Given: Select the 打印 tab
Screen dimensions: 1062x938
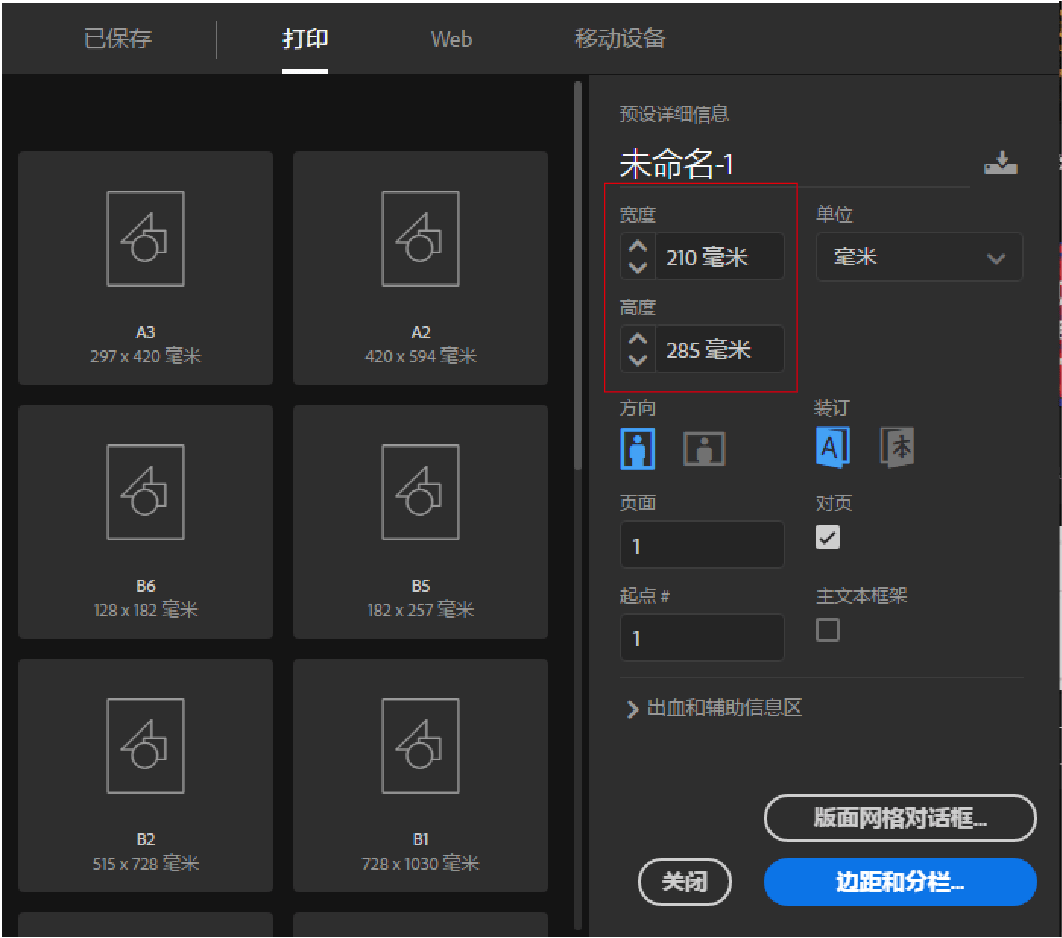Looking at the screenshot, I should tap(305, 39).
